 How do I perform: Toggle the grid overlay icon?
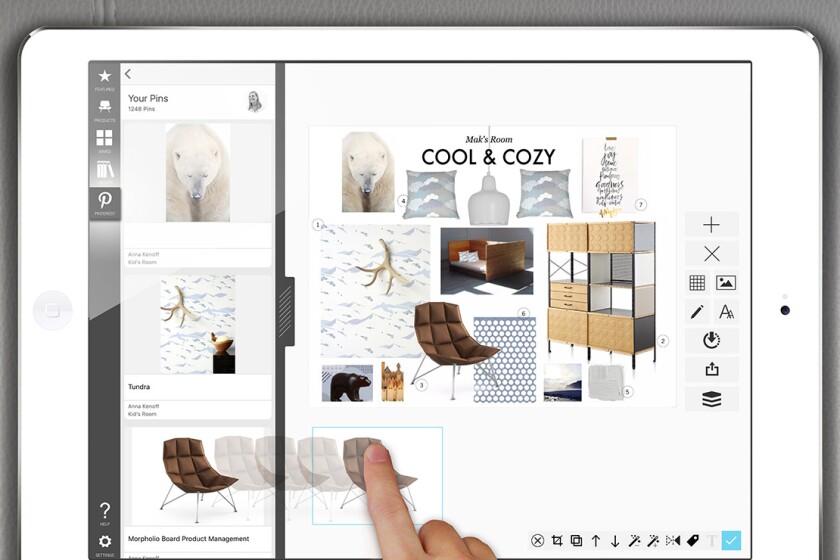click(x=697, y=283)
